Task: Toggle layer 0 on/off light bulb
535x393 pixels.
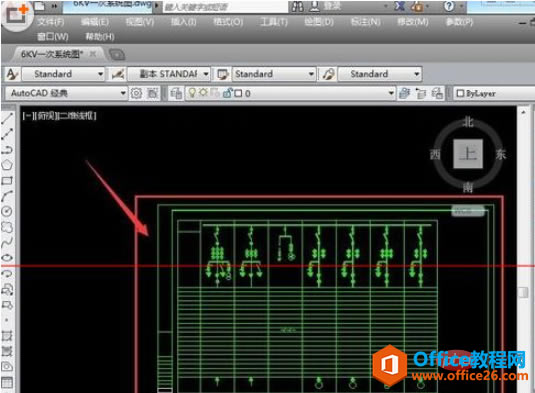Action: (192, 92)
